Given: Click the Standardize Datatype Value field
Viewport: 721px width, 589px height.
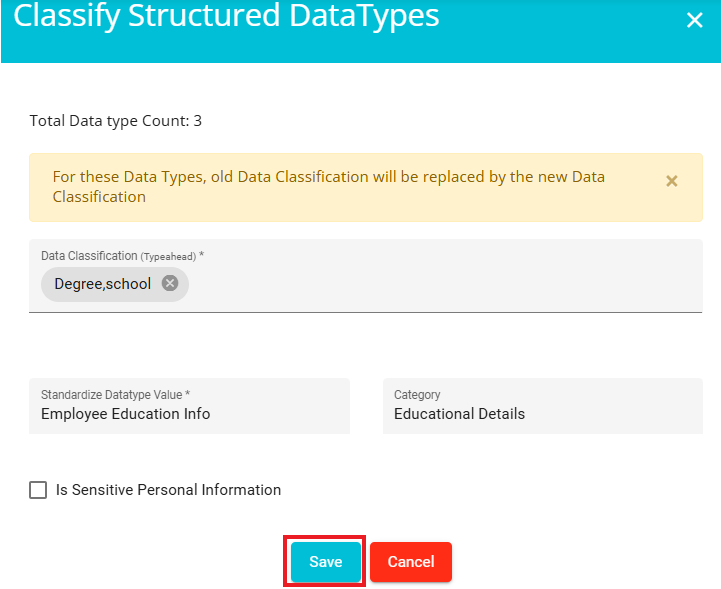Looking at the screenshot, I should [189, 406].
